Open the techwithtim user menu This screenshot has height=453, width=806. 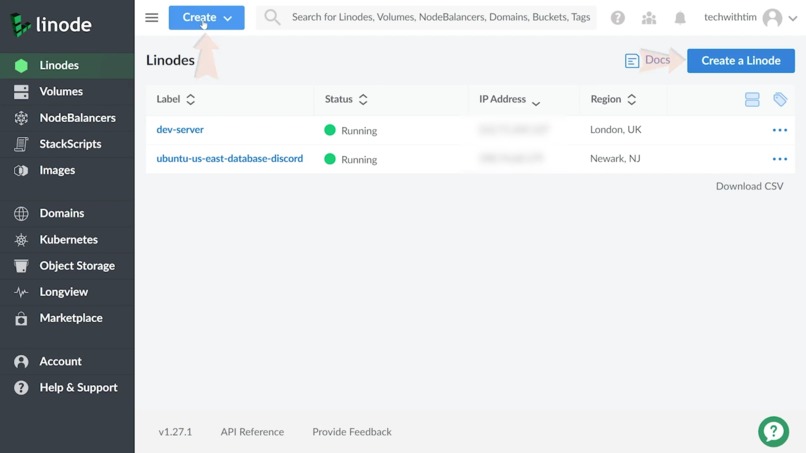click(750, 17)
